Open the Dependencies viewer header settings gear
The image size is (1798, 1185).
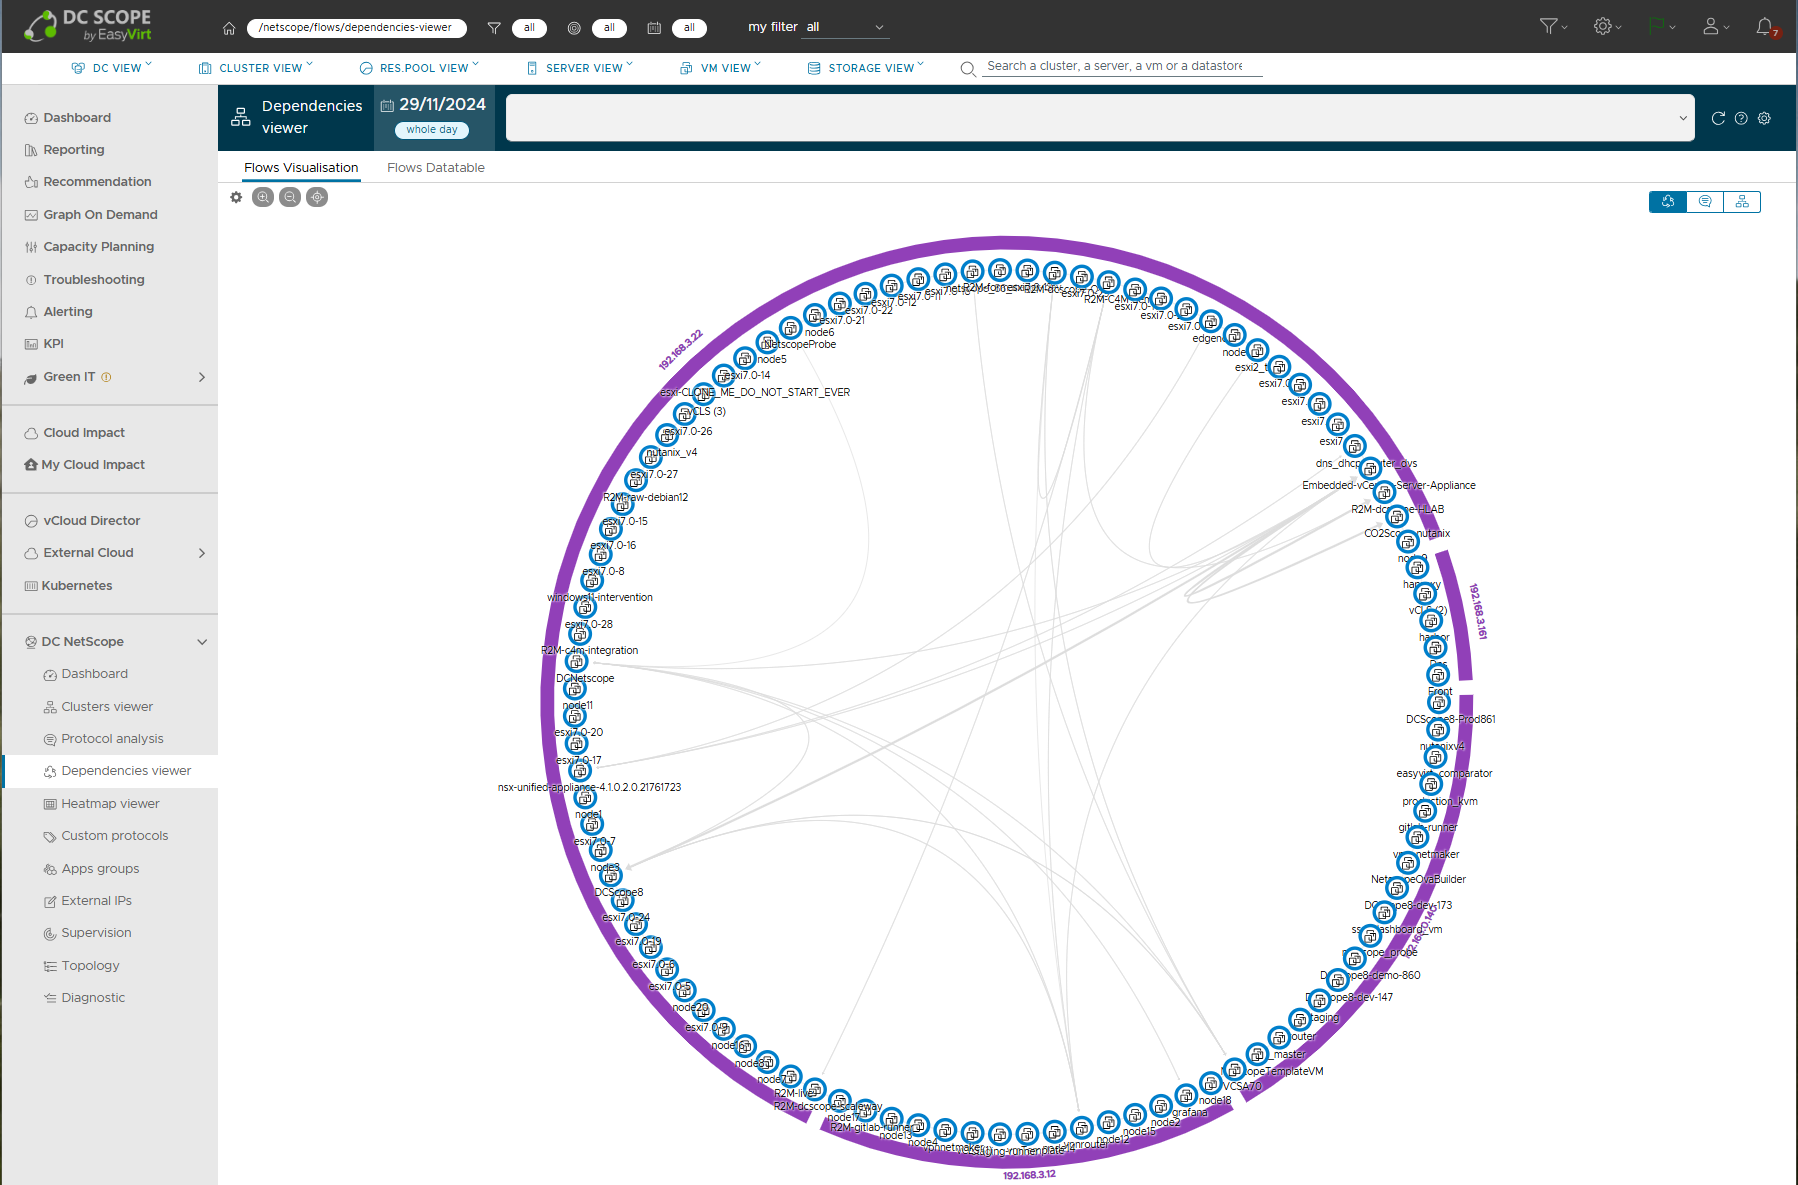[x=1764, y=118]
